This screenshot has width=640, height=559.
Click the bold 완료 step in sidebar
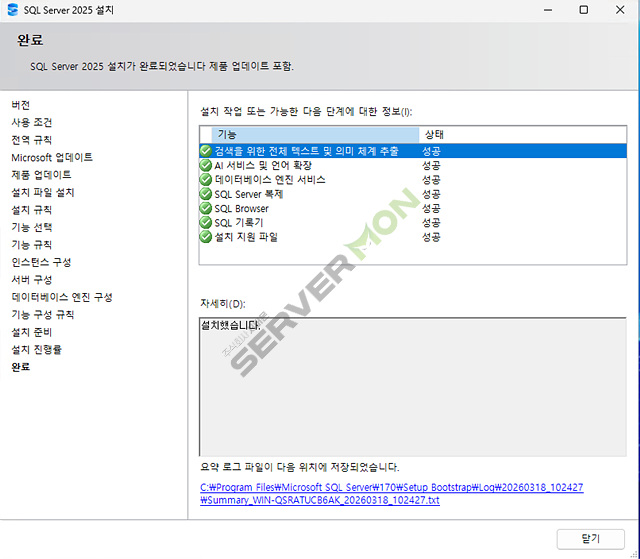(x=21, y=367)
